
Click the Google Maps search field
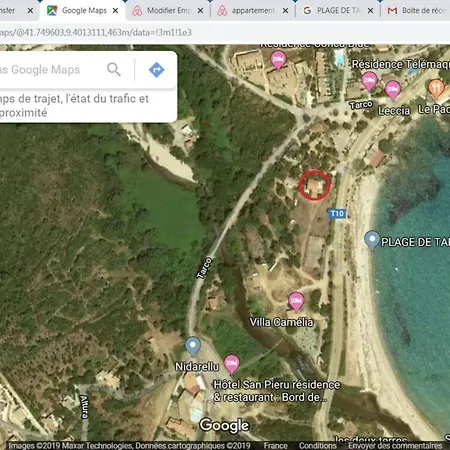click(x=50, y=70)
